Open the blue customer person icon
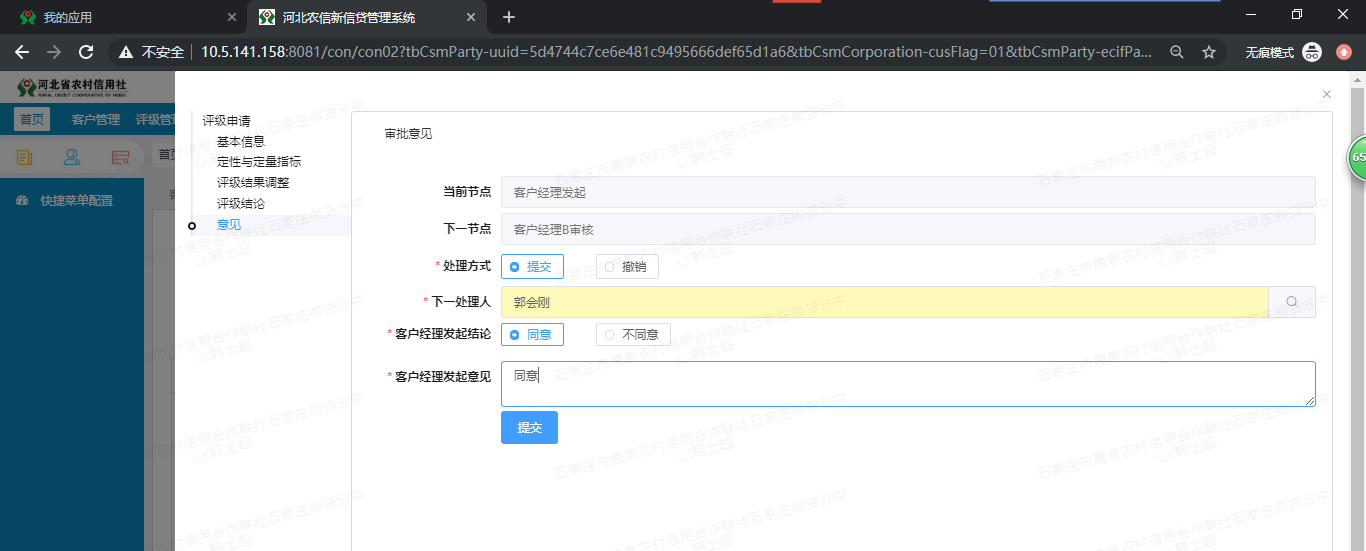The height and width of the screenshot is (551, 1366). [72, 156]
